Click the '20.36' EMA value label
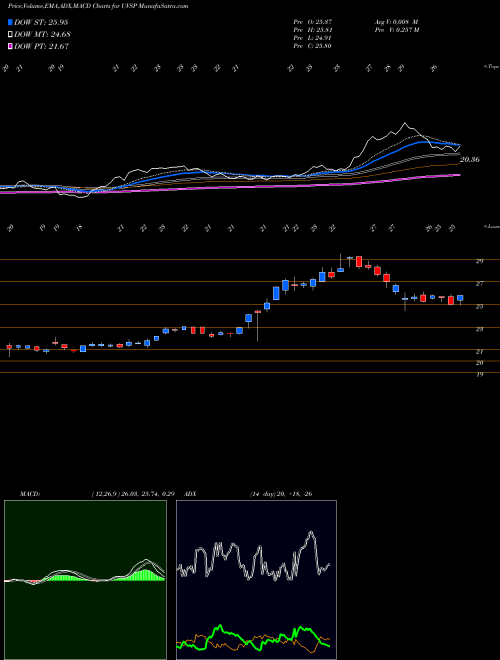The image size is (500, 660). pyautogui.click(x=470, y=160)
